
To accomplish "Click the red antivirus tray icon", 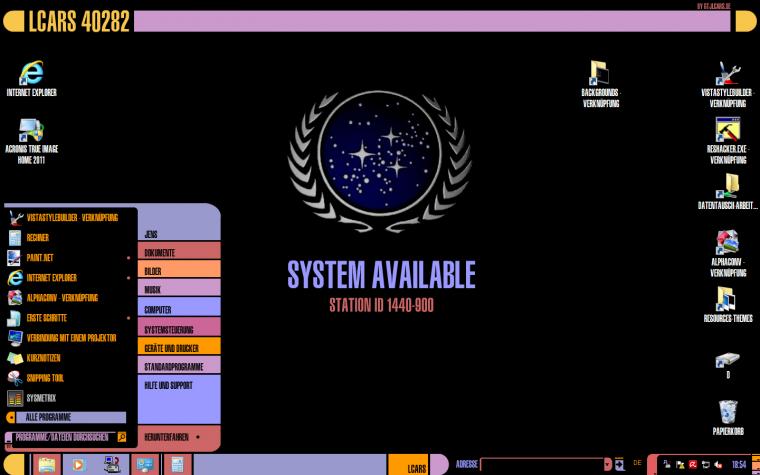I will point(693,464).
